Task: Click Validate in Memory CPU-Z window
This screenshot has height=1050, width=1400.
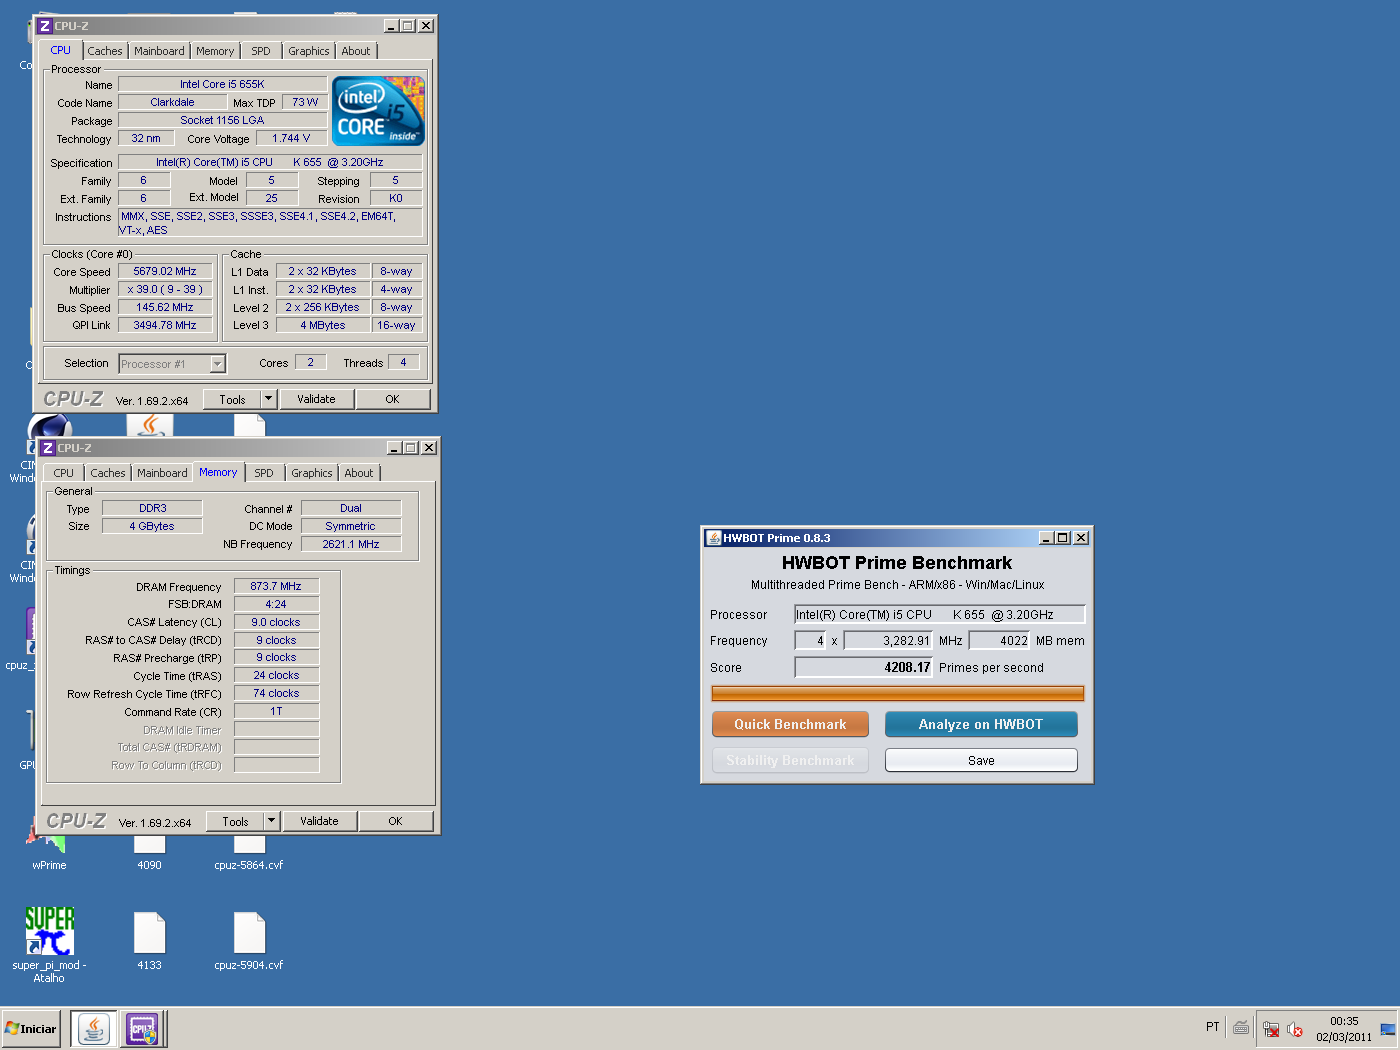Action: [319, 821]
